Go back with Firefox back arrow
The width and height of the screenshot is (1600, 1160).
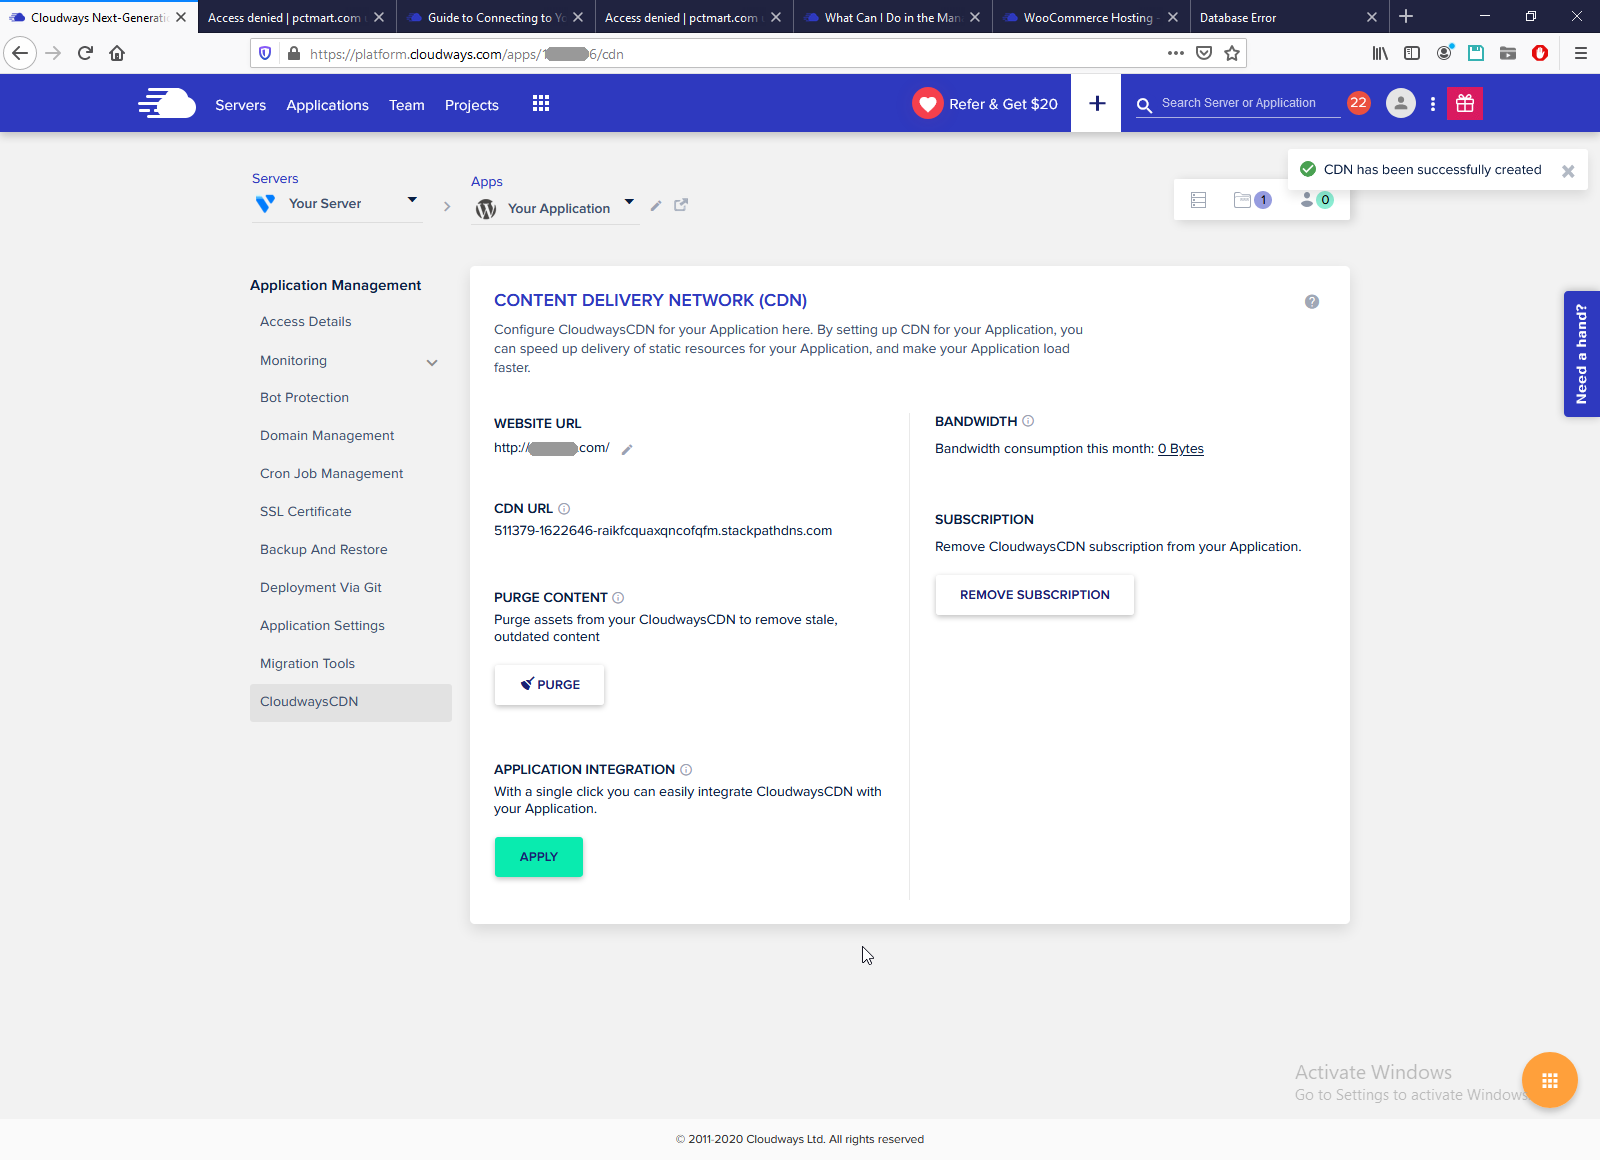[20, 53]
